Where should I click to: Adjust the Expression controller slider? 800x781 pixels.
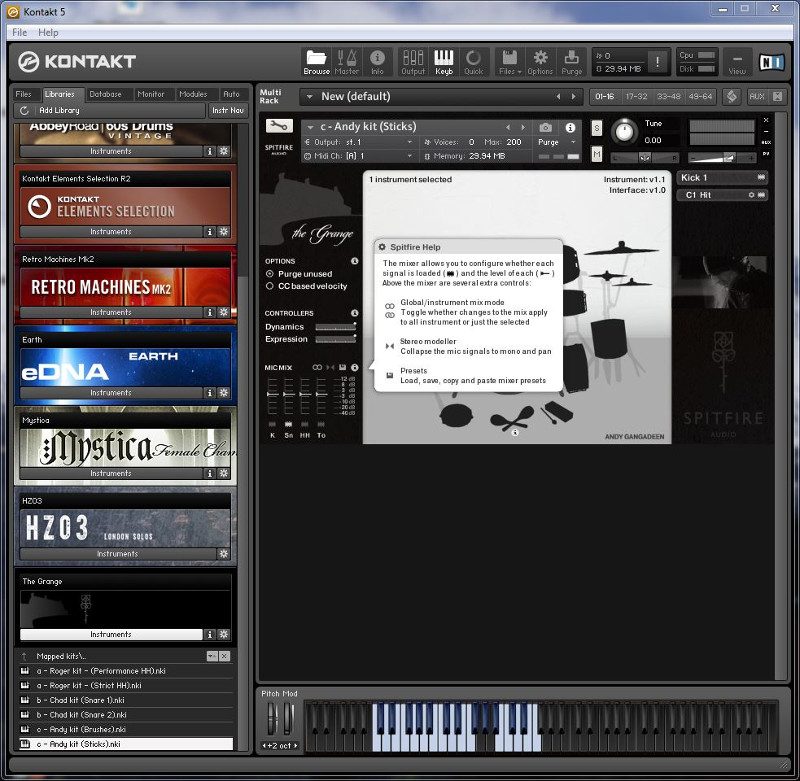335,339
